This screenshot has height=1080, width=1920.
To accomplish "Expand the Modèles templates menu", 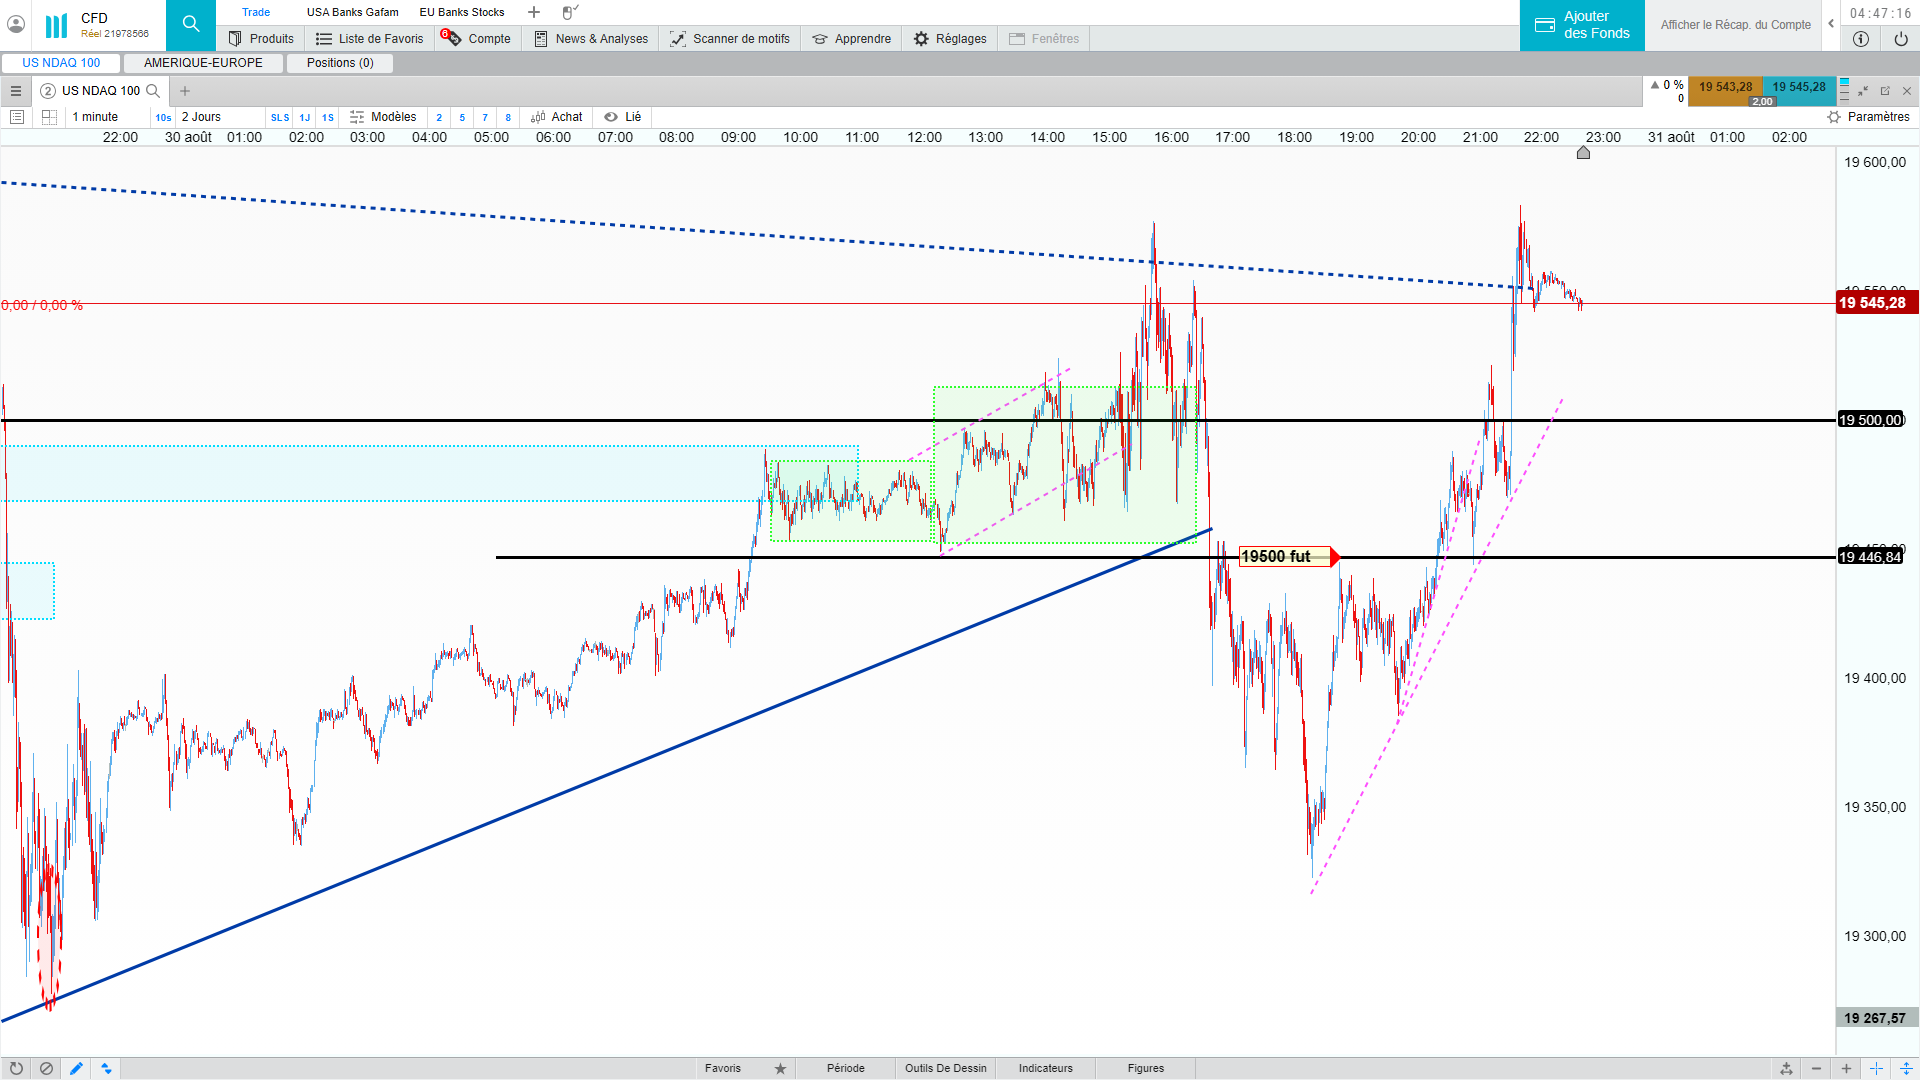I will pos(383,117).
